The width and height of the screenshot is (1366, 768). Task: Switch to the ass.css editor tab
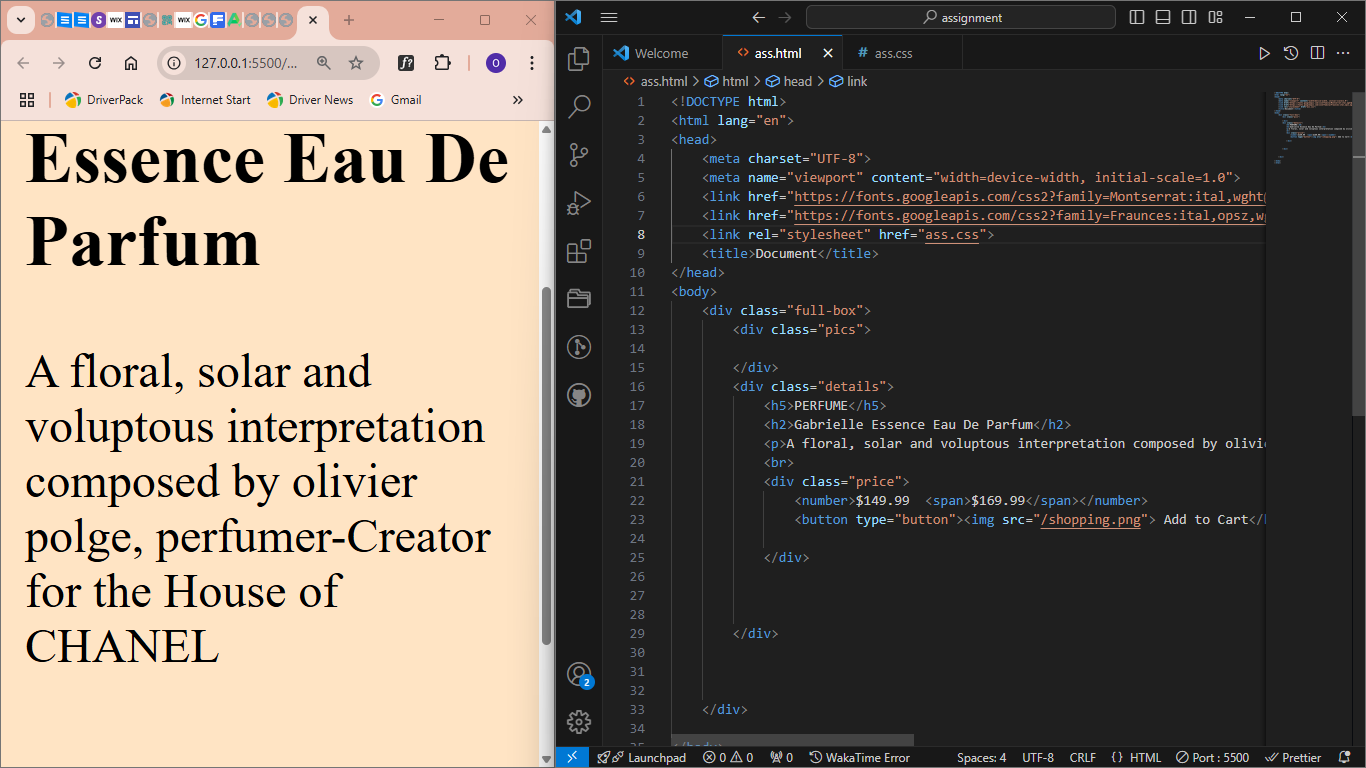(x=893, y=53)
